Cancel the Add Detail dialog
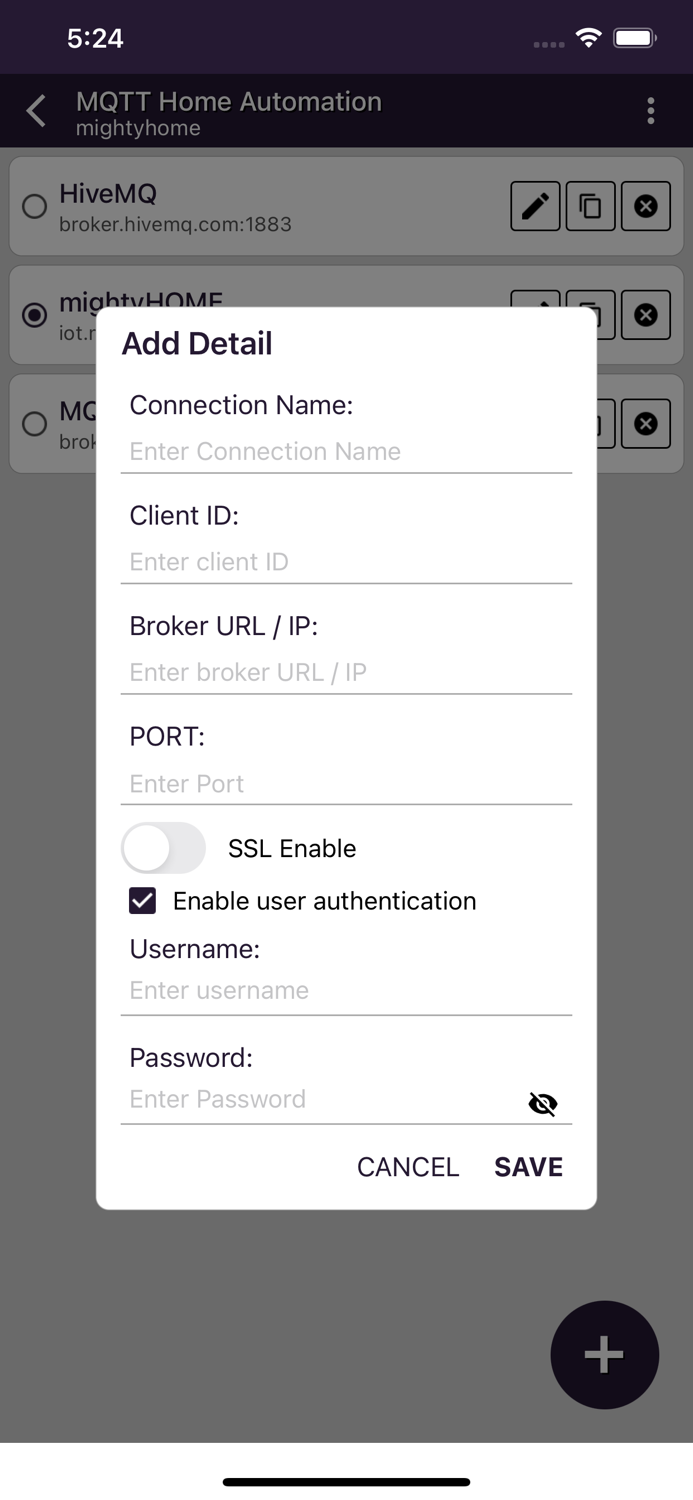The width and height of the screenshot is (693, 1500). [x=407, y=1166]
